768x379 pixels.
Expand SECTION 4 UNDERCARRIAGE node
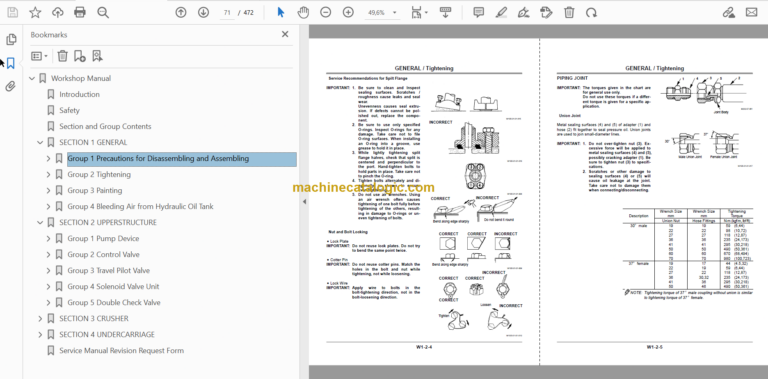point(40,335)
